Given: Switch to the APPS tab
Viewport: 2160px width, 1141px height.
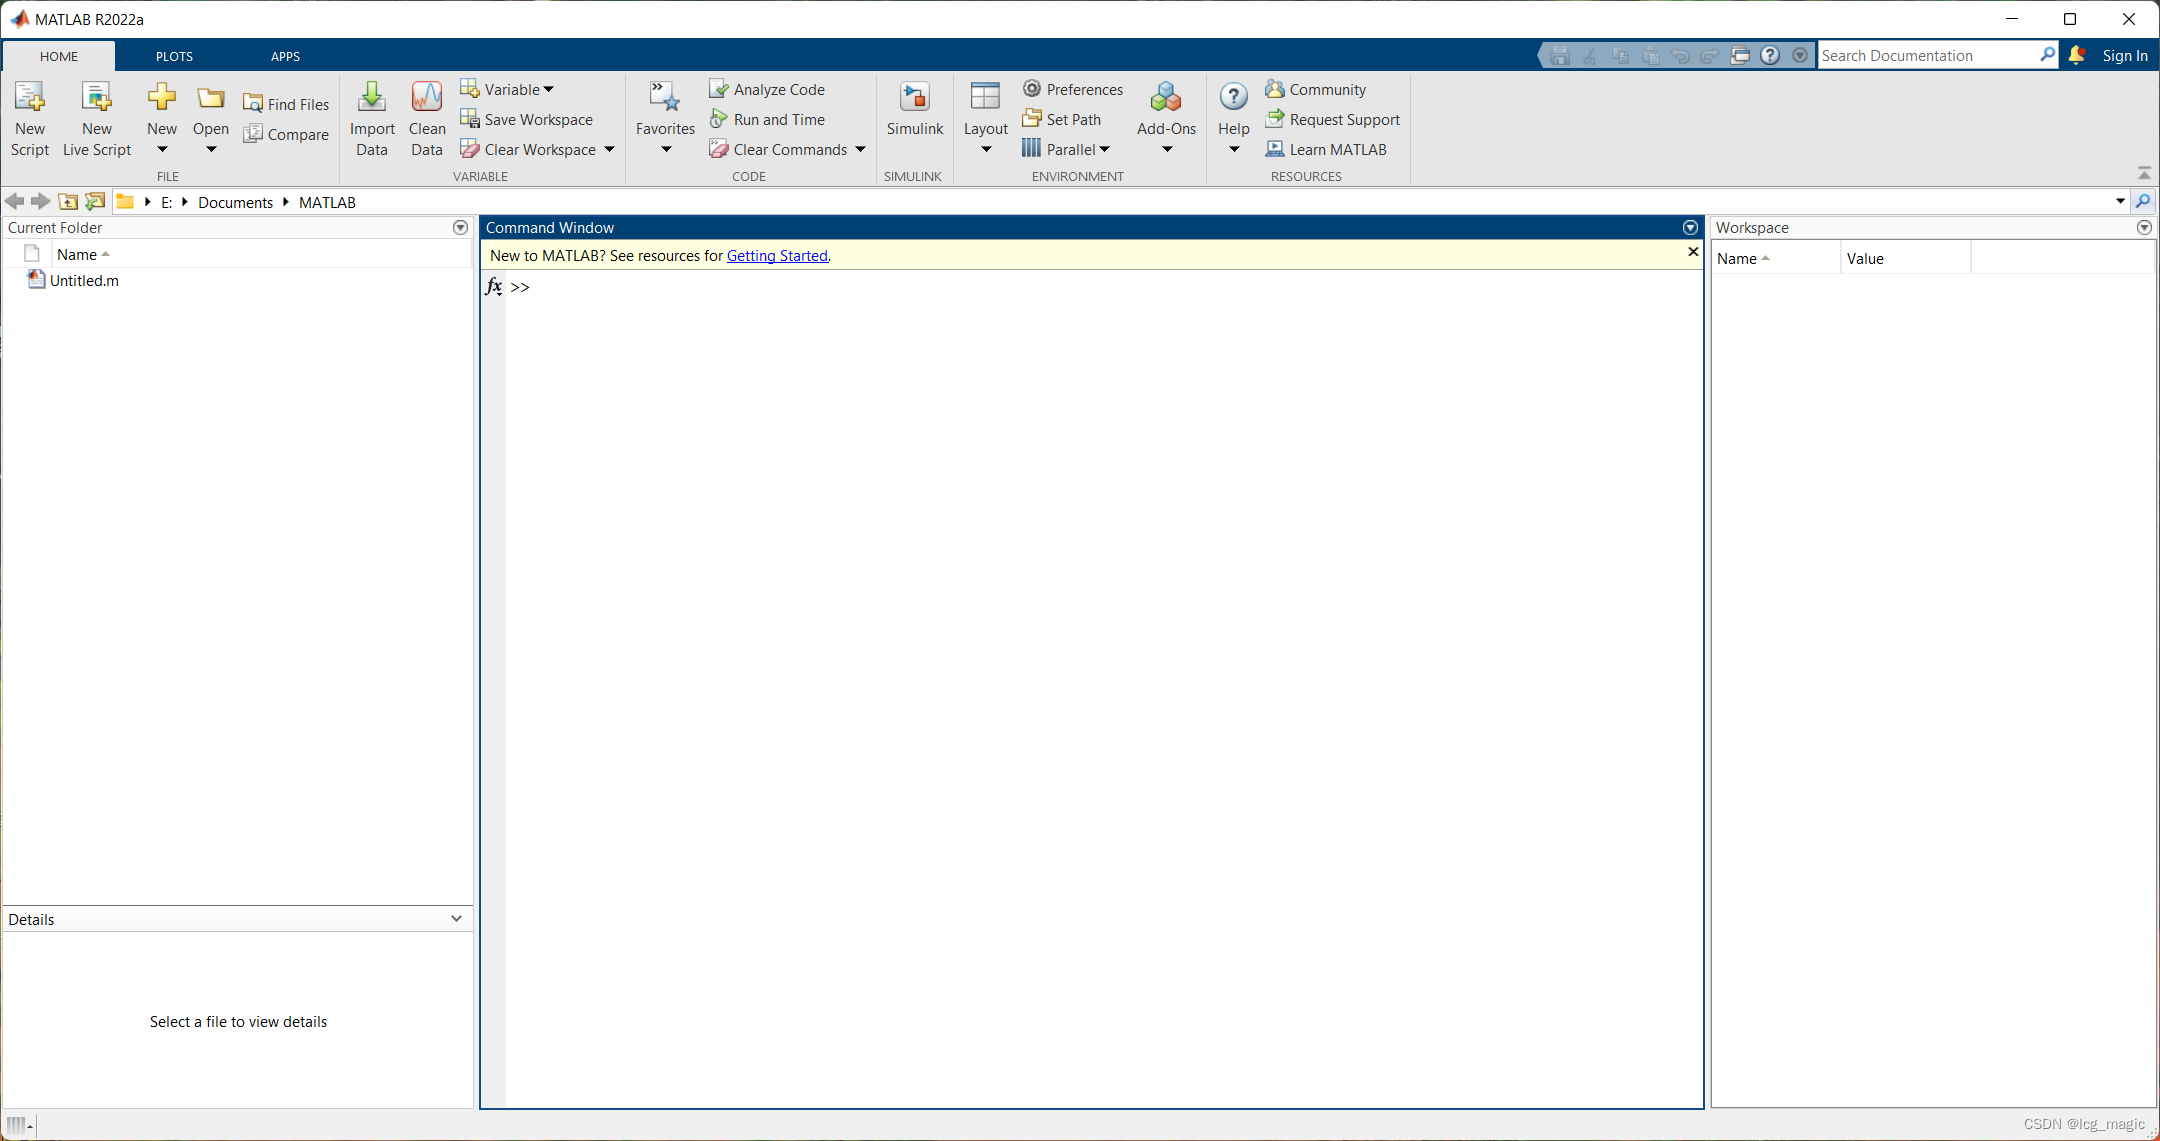Looking at the screenshot, I should [285, 56].
